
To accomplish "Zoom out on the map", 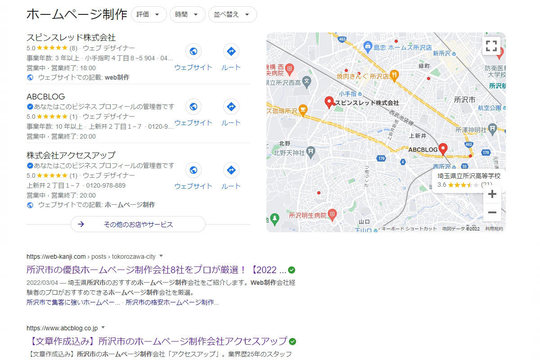I will (x=492, y=212).
